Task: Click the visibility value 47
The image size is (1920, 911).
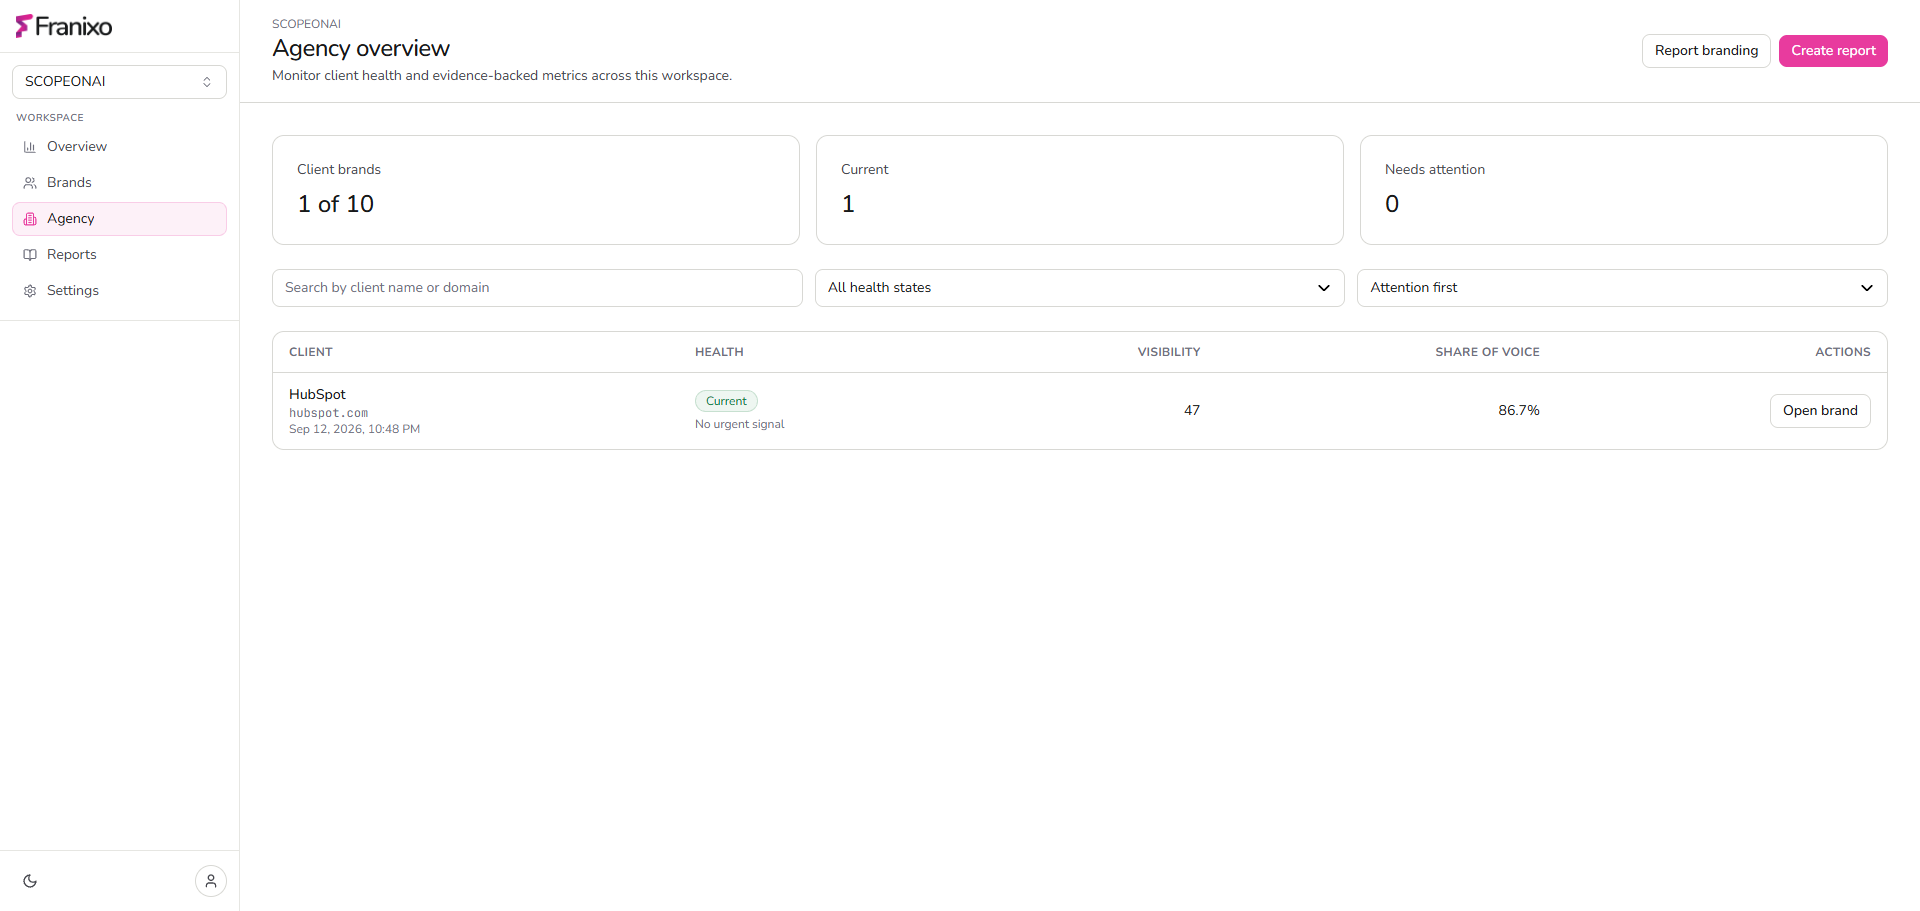Action: [1192, 411]
